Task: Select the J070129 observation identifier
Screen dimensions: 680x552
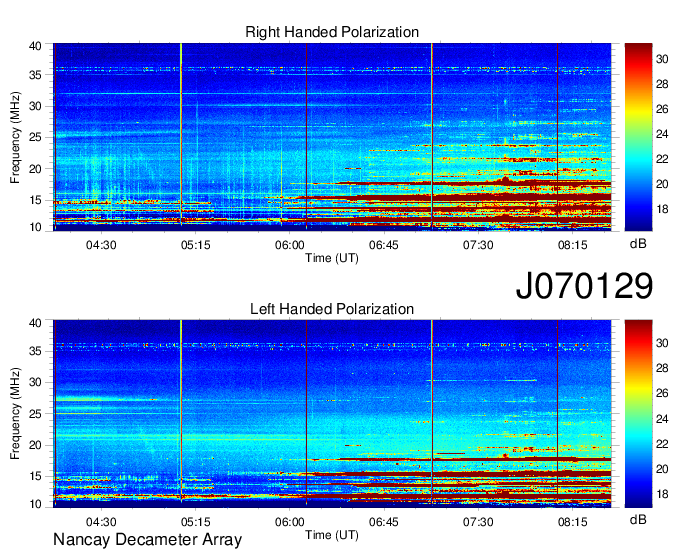Action: [x=584, y=286]
